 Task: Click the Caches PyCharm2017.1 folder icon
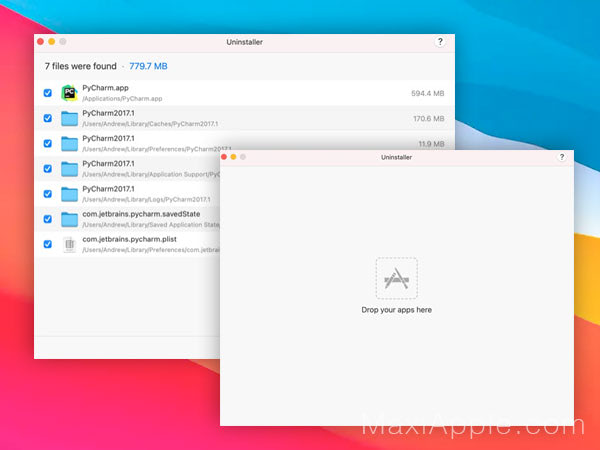tap(69, 119)
